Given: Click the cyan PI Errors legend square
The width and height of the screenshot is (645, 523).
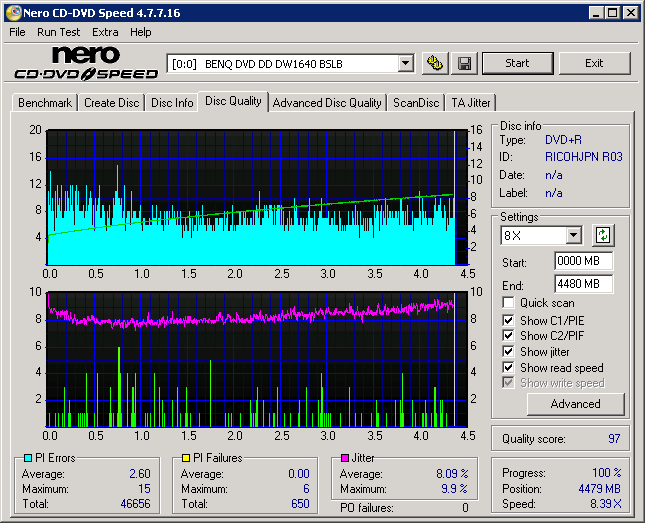Looking at the screenshot, I should [27, 458].
